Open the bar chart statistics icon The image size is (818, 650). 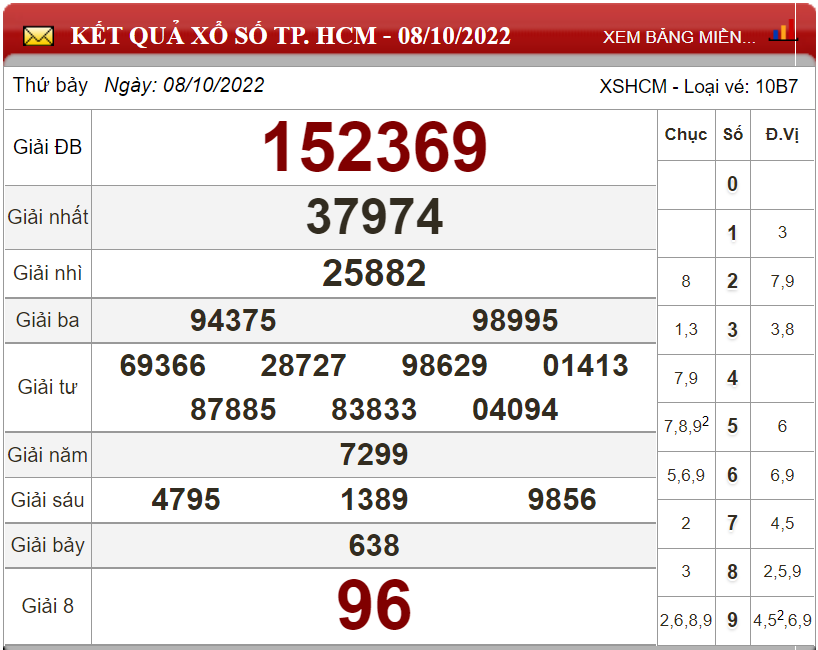783,30
